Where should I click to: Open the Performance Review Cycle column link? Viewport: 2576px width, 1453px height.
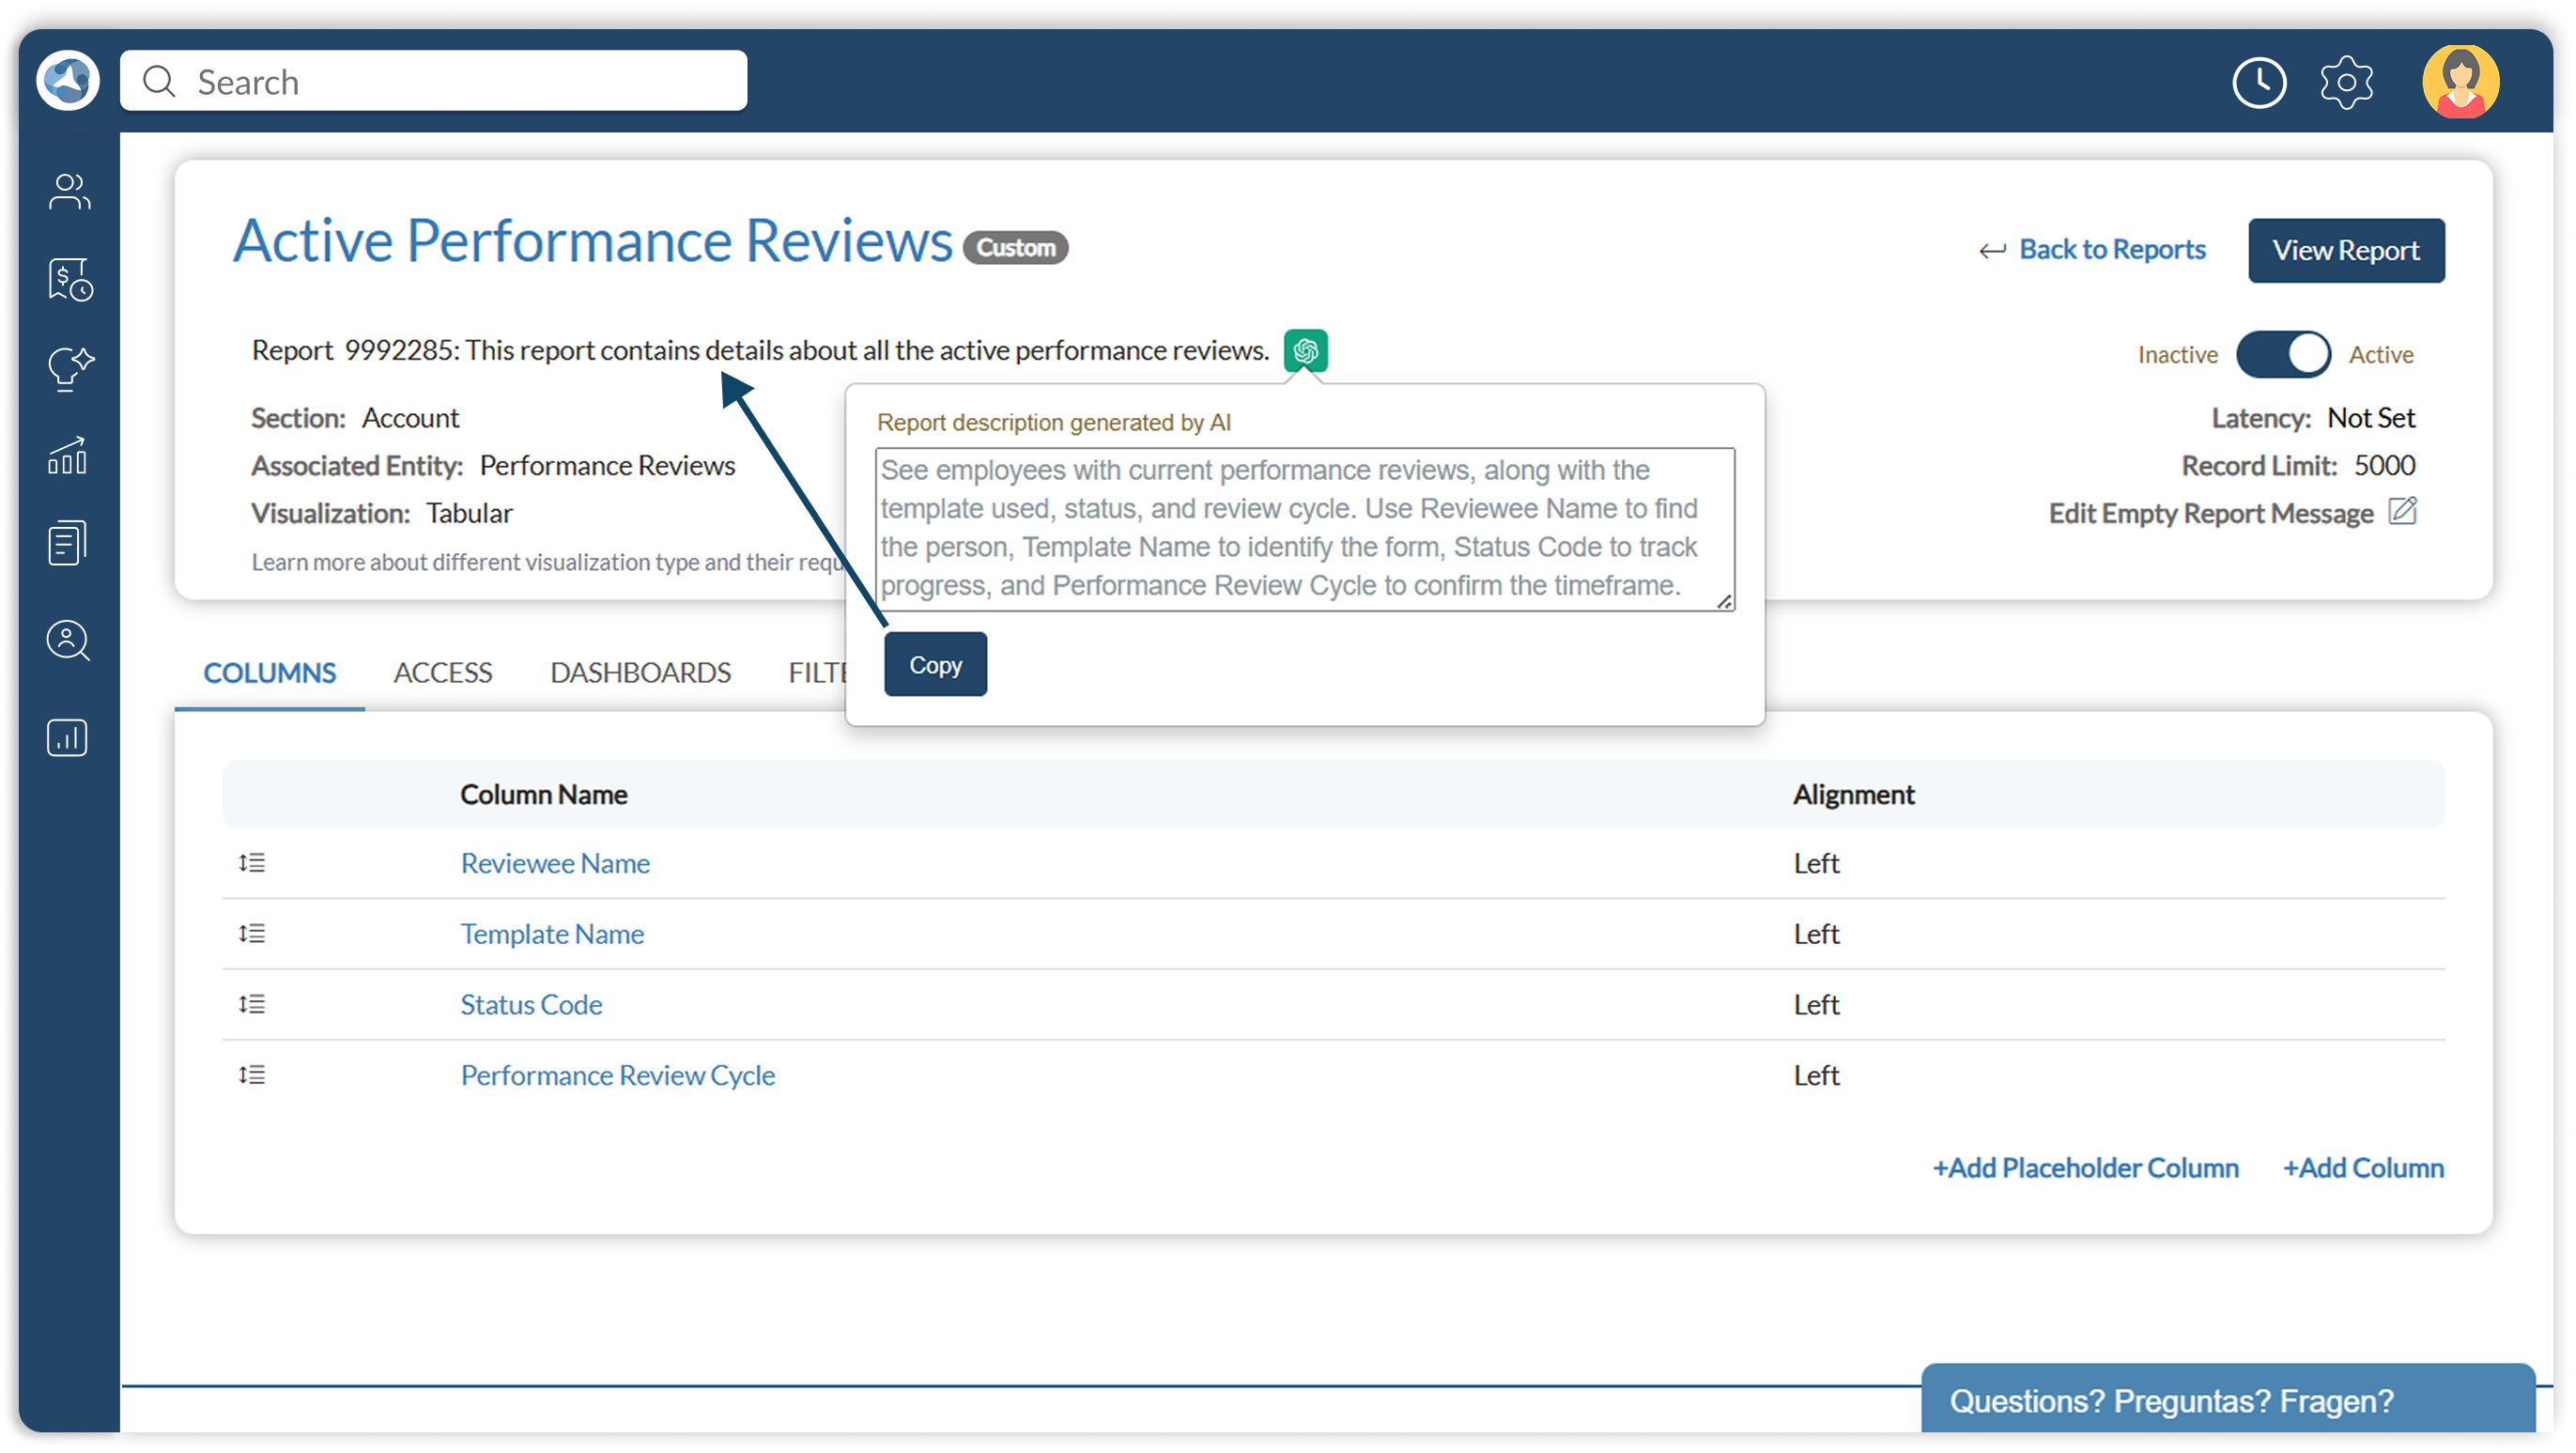point(617,1075)
